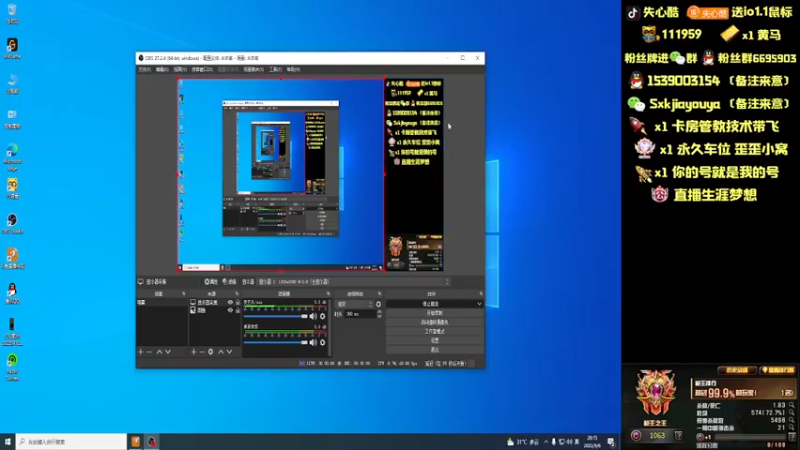Lock the display capture source
The width and height of the screenshot is (800, 450).
[x=237, y=302]
